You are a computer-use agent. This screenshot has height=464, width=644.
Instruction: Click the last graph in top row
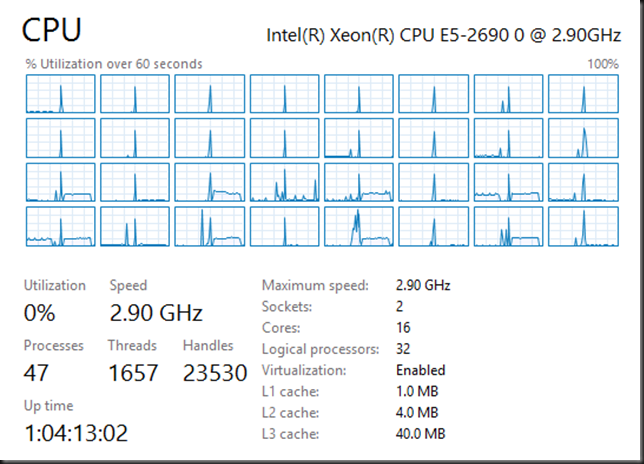pyautogui.click(x=583, y=94)
